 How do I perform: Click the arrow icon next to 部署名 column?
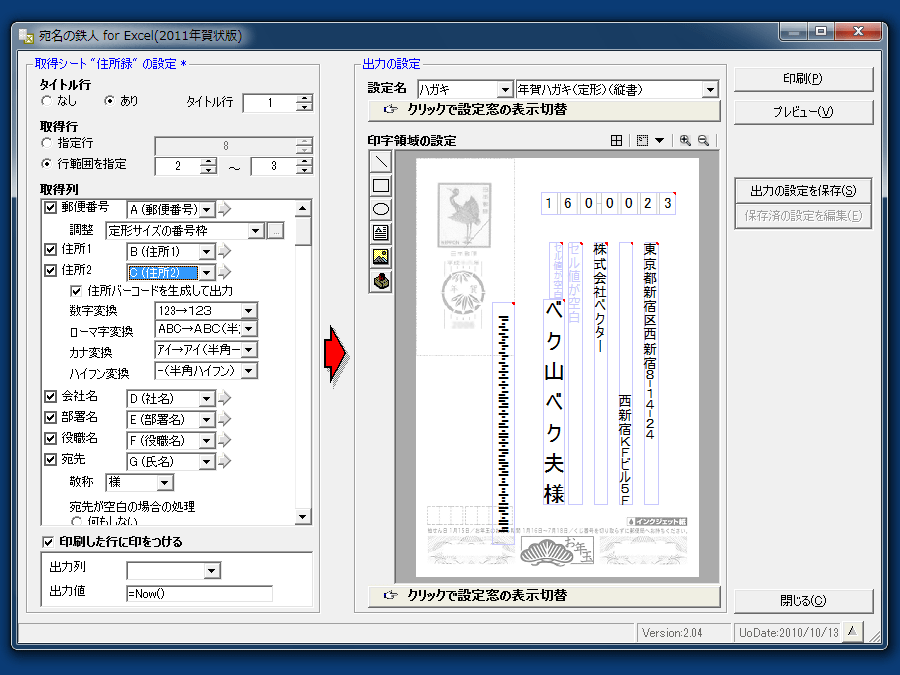point(225,419)
